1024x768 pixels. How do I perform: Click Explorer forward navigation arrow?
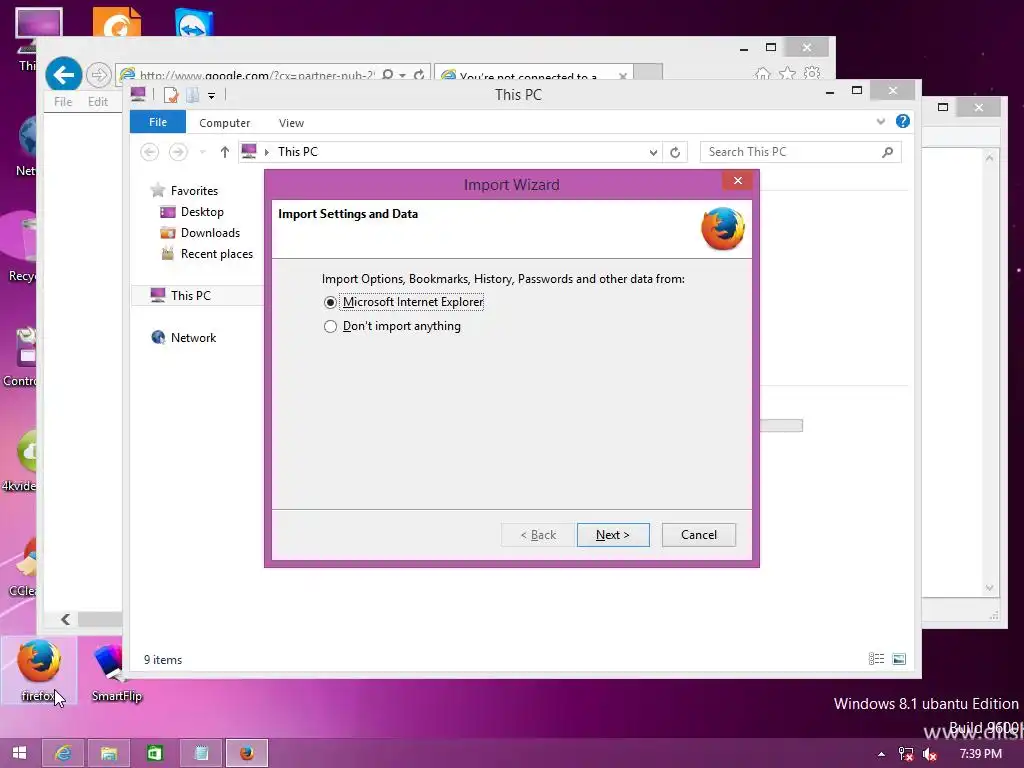(x=178, y=152)
